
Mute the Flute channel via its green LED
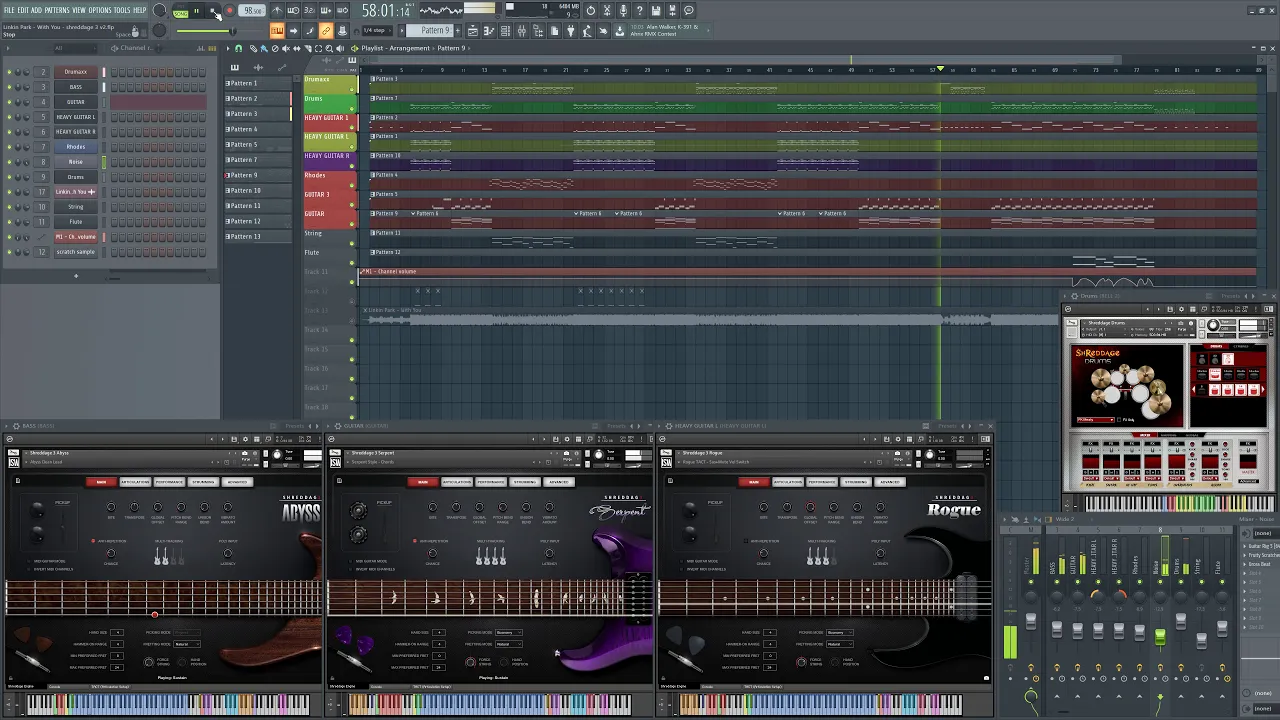pyautogui.click(x=9, y=222)
